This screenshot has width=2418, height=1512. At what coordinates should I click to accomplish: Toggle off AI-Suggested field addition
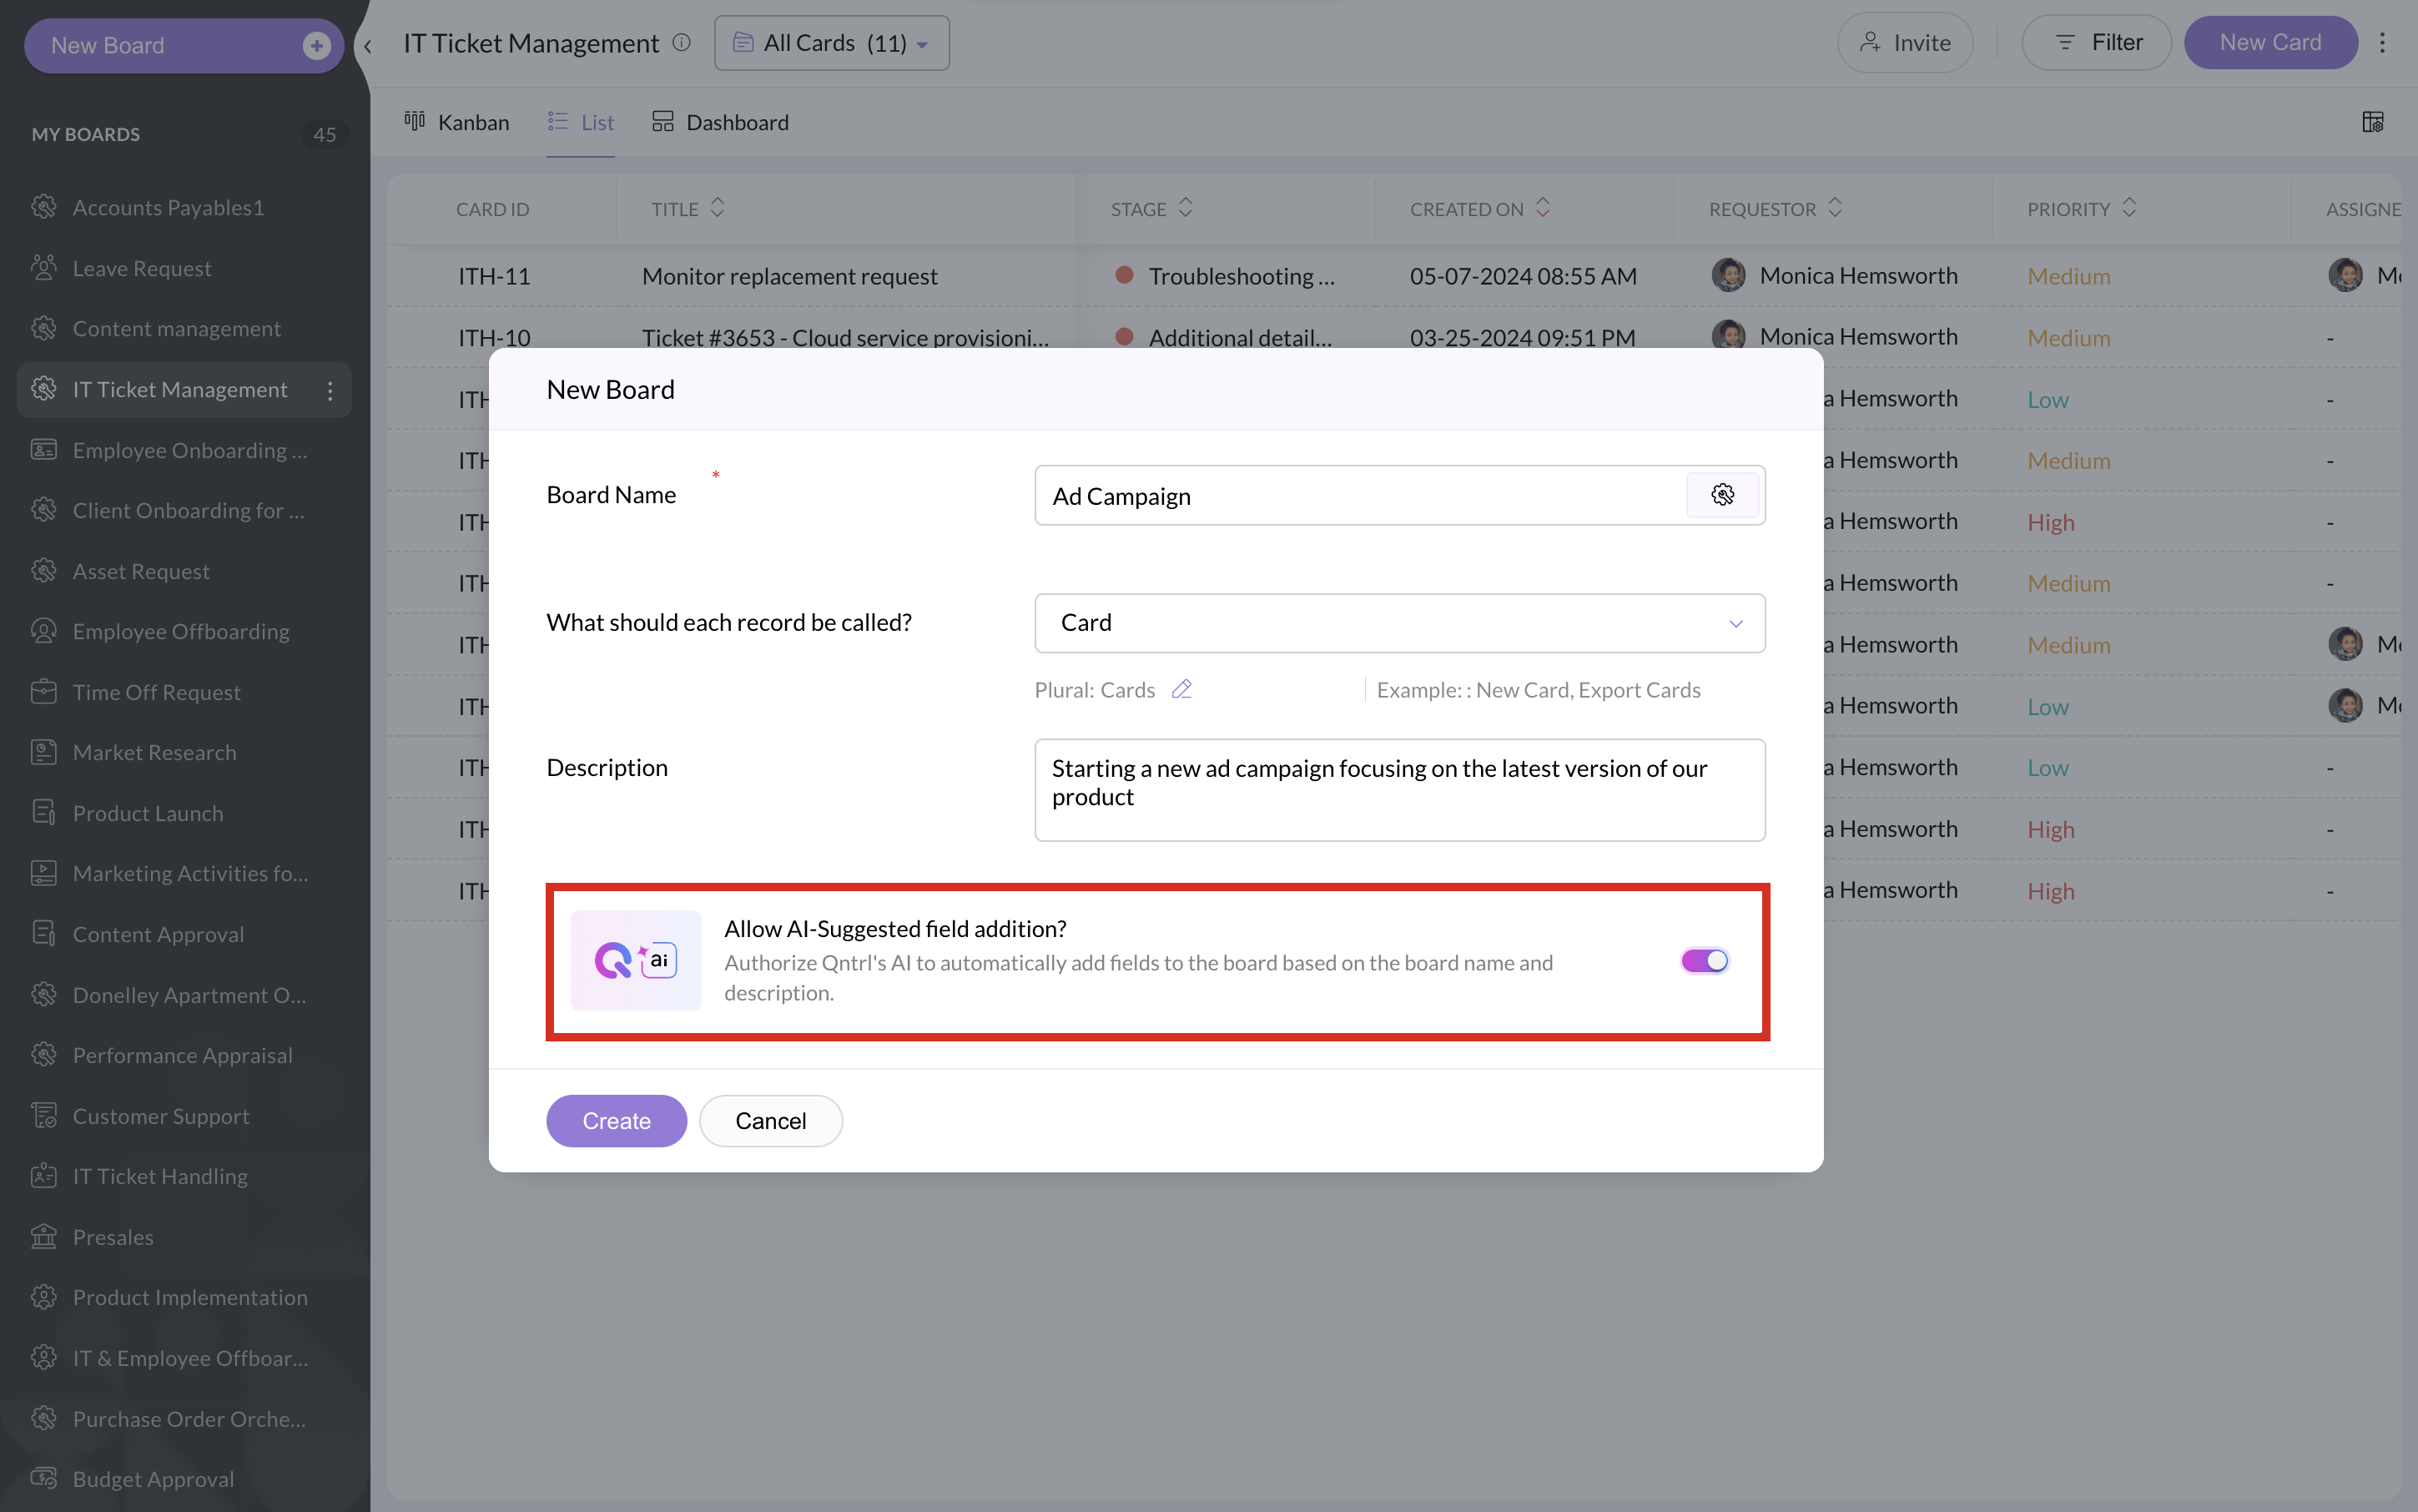click(x=1704, y=960)
